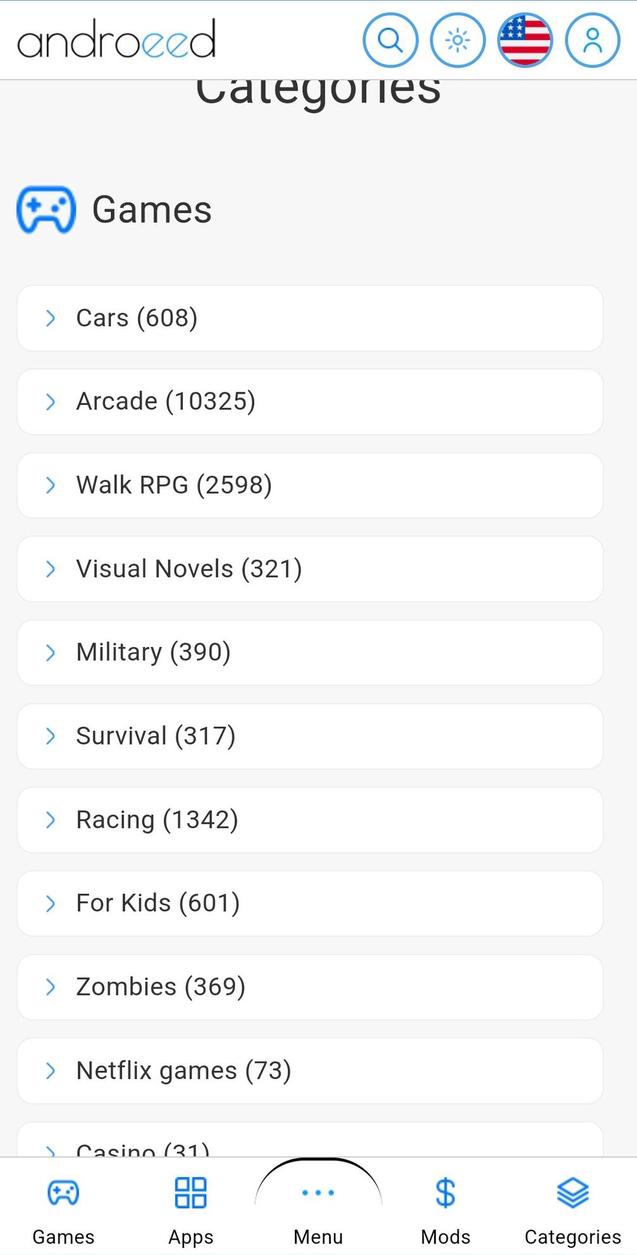Expand the Cars (608) category chevron
The image size is (637, 1255).
pyautogui.click(x=51, y=318)
